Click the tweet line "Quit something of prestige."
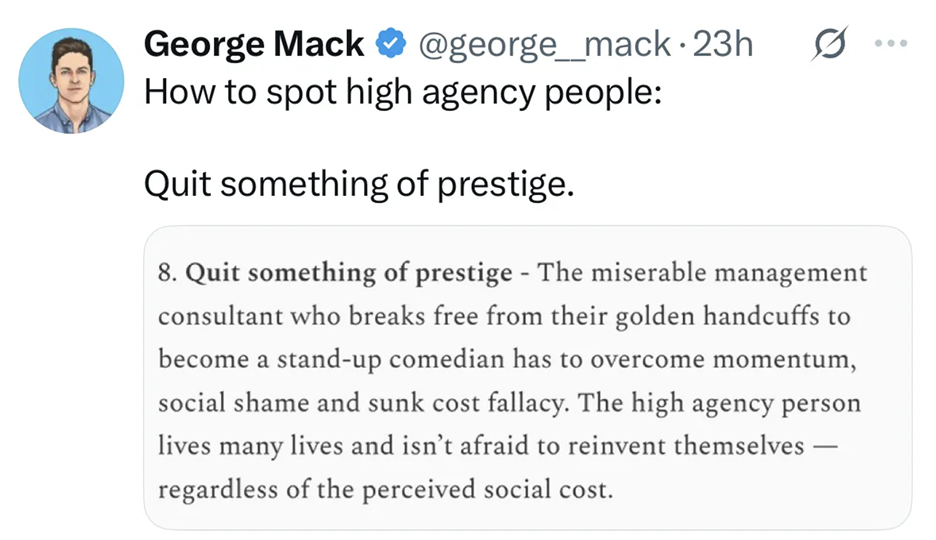Screen dimensions: 936x540 click(x=360, y=182)
